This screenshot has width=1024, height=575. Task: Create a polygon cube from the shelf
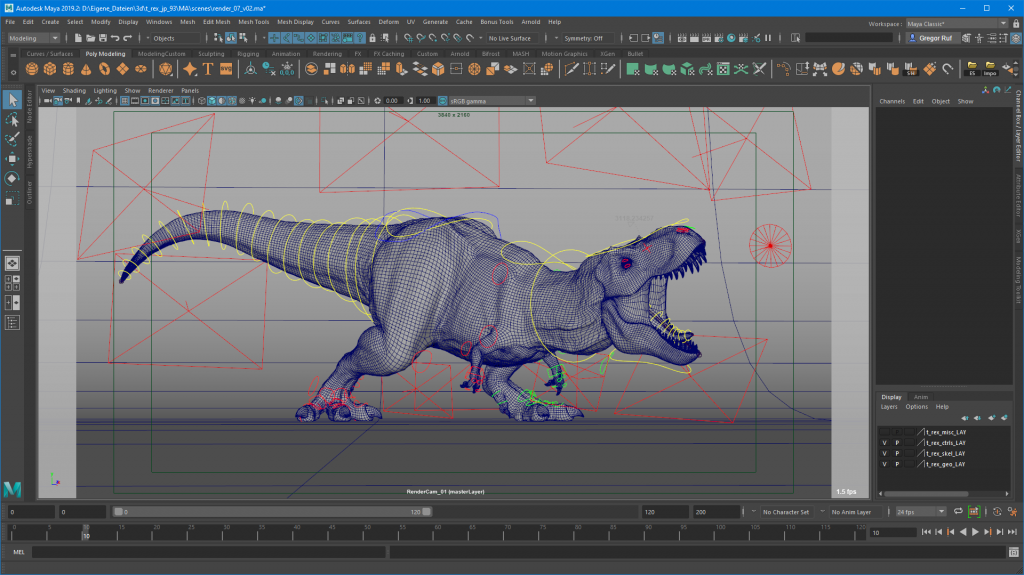click(50, 69)
